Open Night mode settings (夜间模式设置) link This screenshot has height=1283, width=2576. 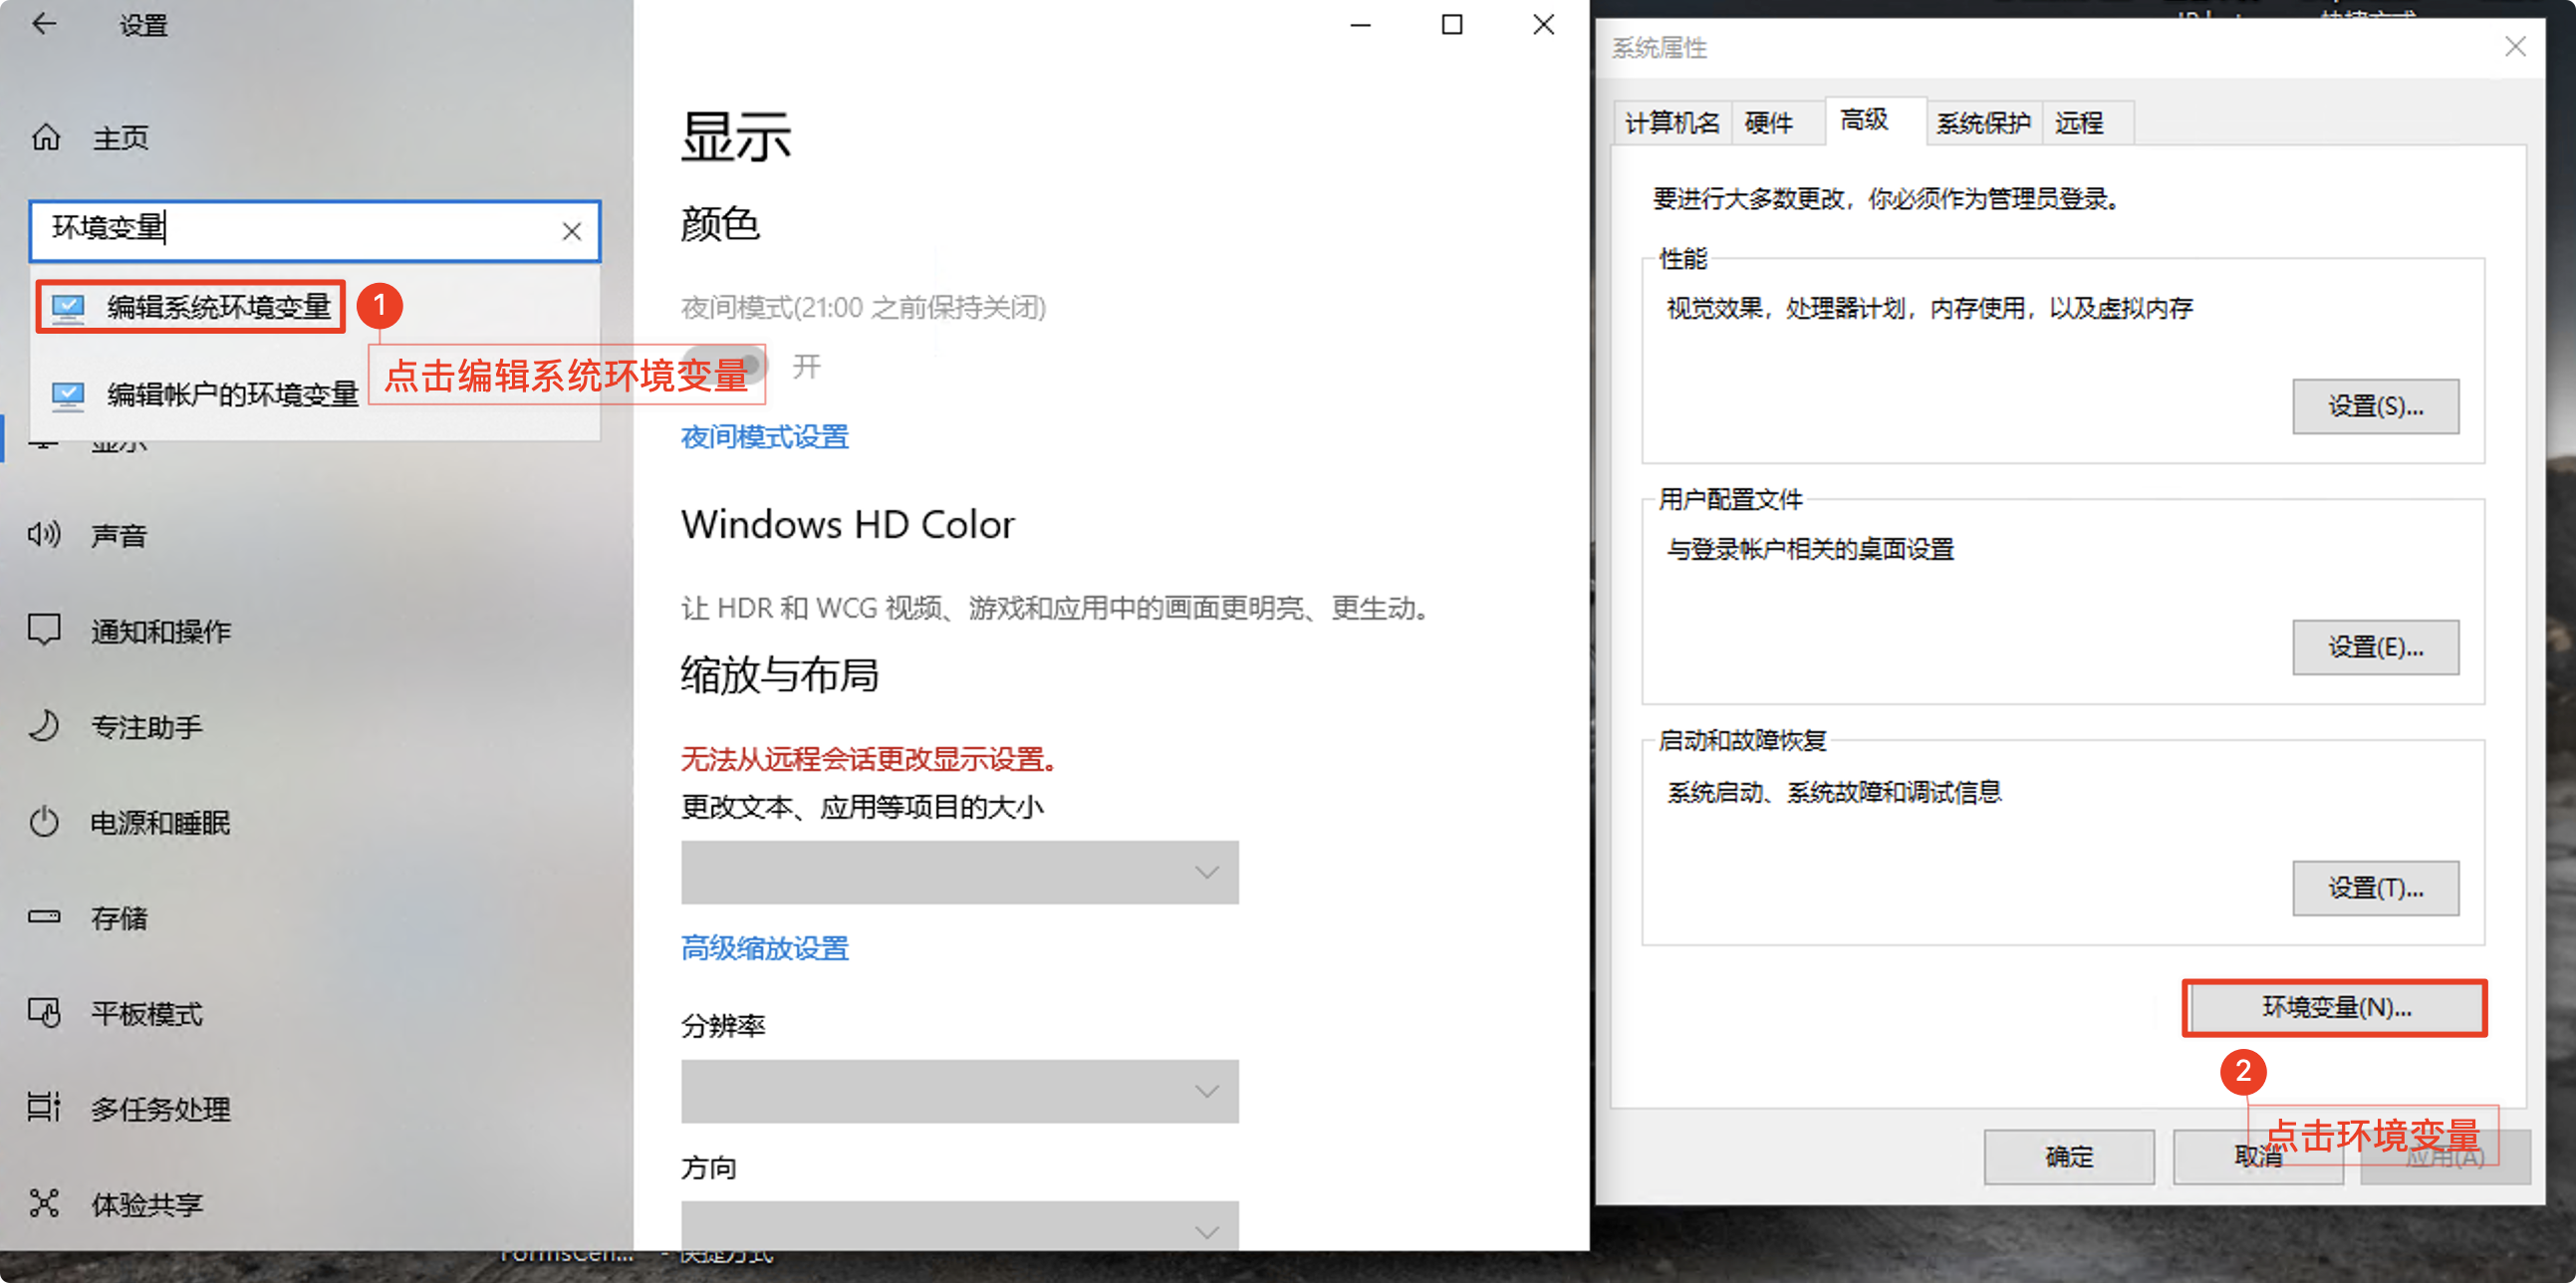coord(764,437)
